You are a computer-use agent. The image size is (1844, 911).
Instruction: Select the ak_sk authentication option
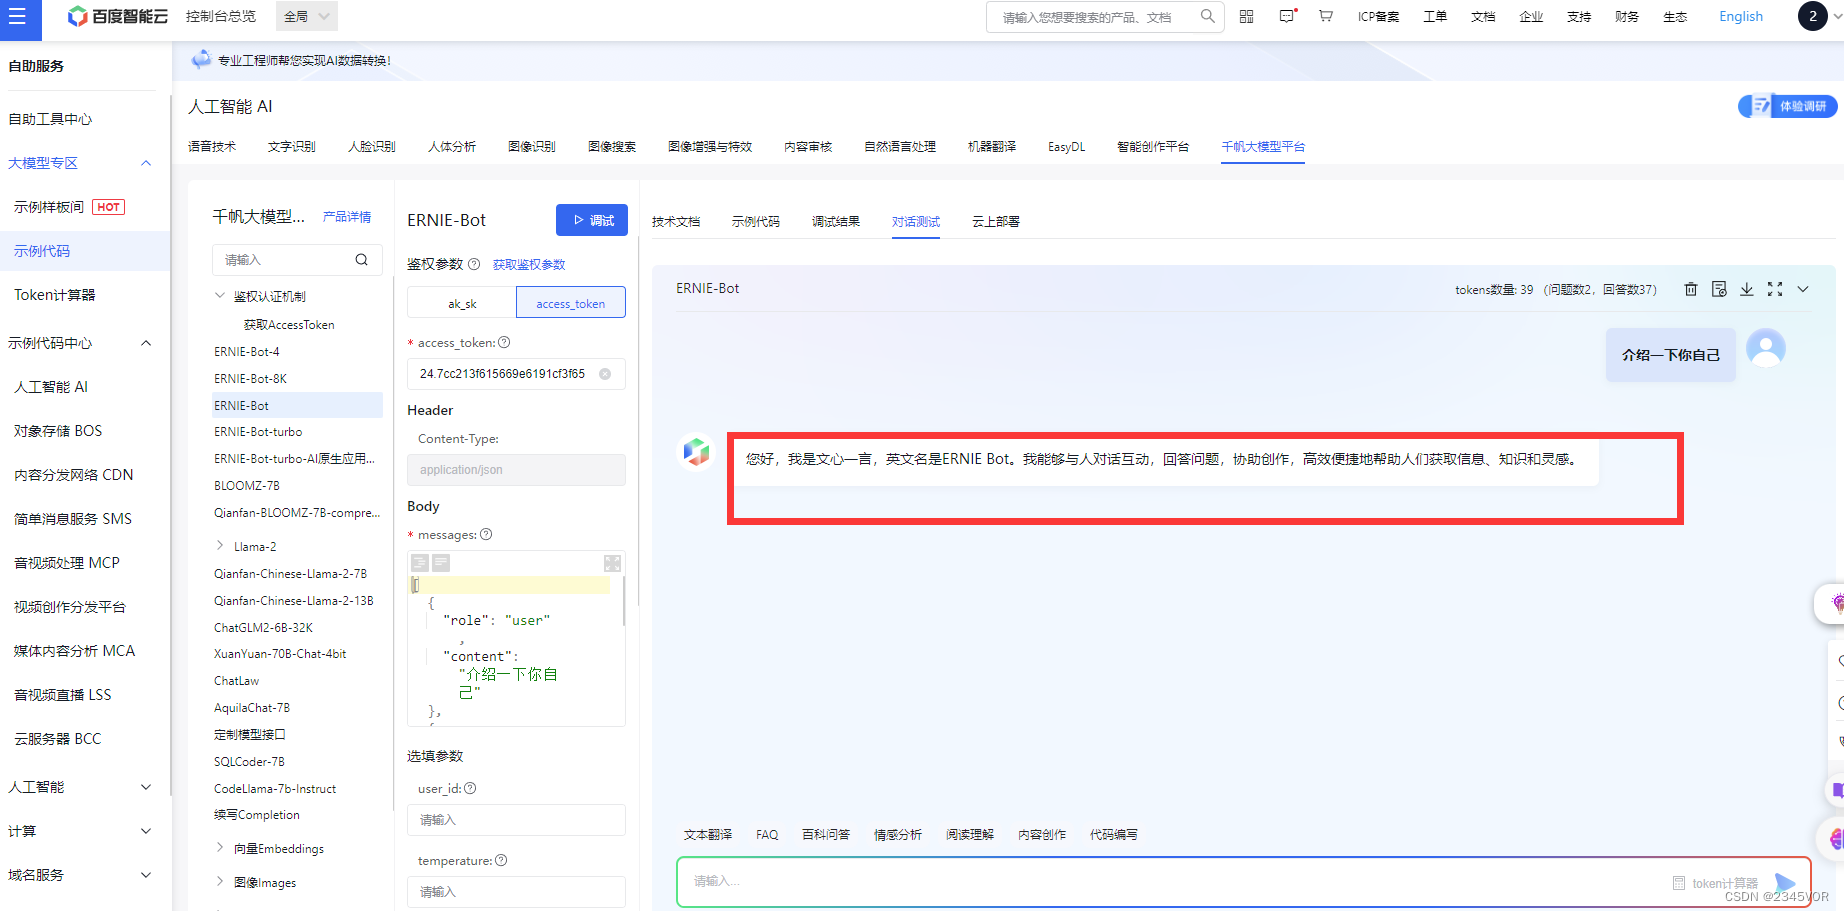coord(462,303)
